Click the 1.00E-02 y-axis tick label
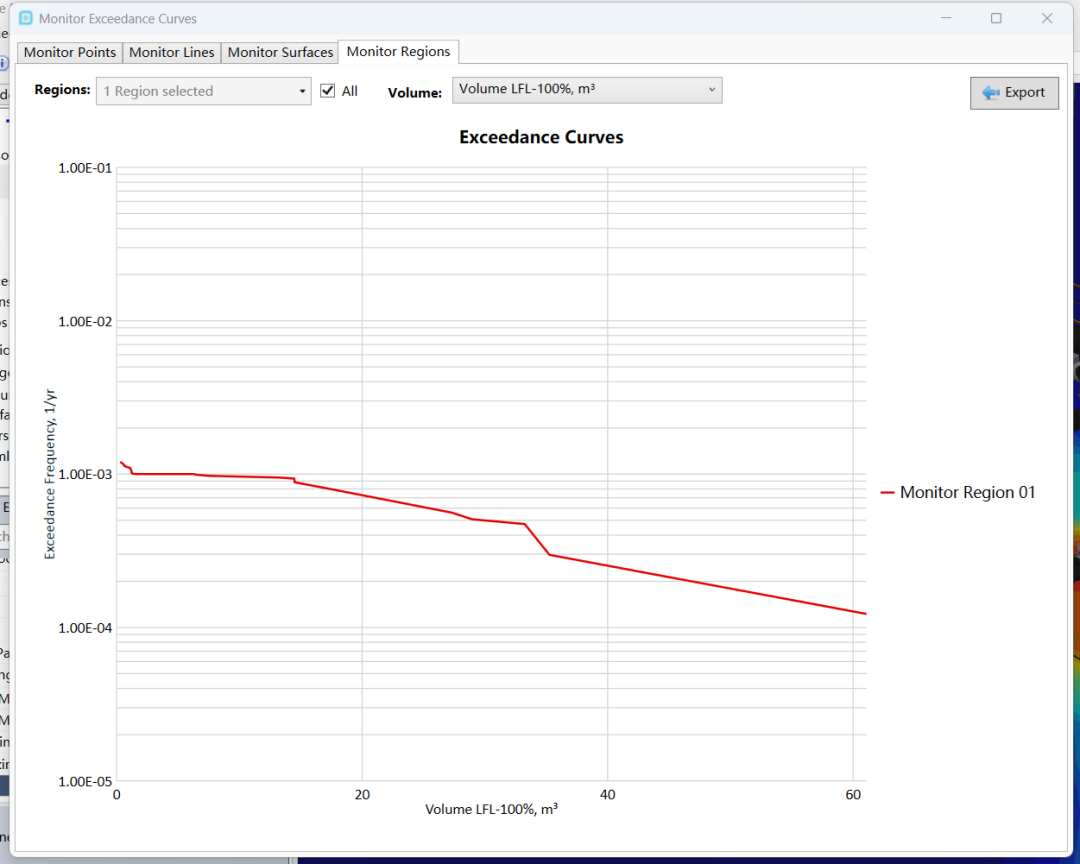The height and width of the screenshot is (864, 1080). (85, 322)
